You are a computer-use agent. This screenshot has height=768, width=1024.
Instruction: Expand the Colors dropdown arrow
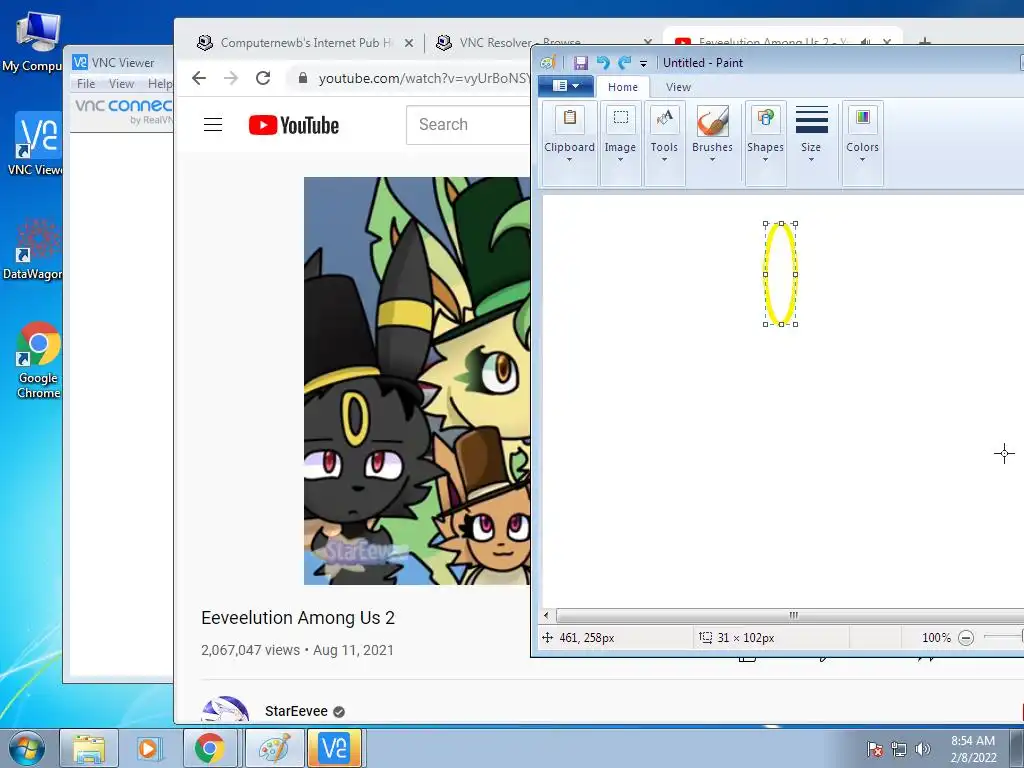coord(862,160)
